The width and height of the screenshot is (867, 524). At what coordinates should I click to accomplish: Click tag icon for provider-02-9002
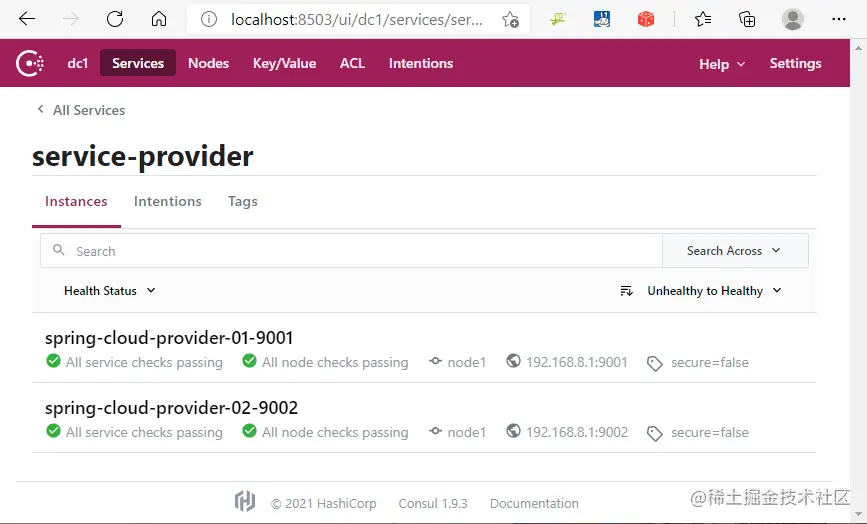(x=655, y=433)
